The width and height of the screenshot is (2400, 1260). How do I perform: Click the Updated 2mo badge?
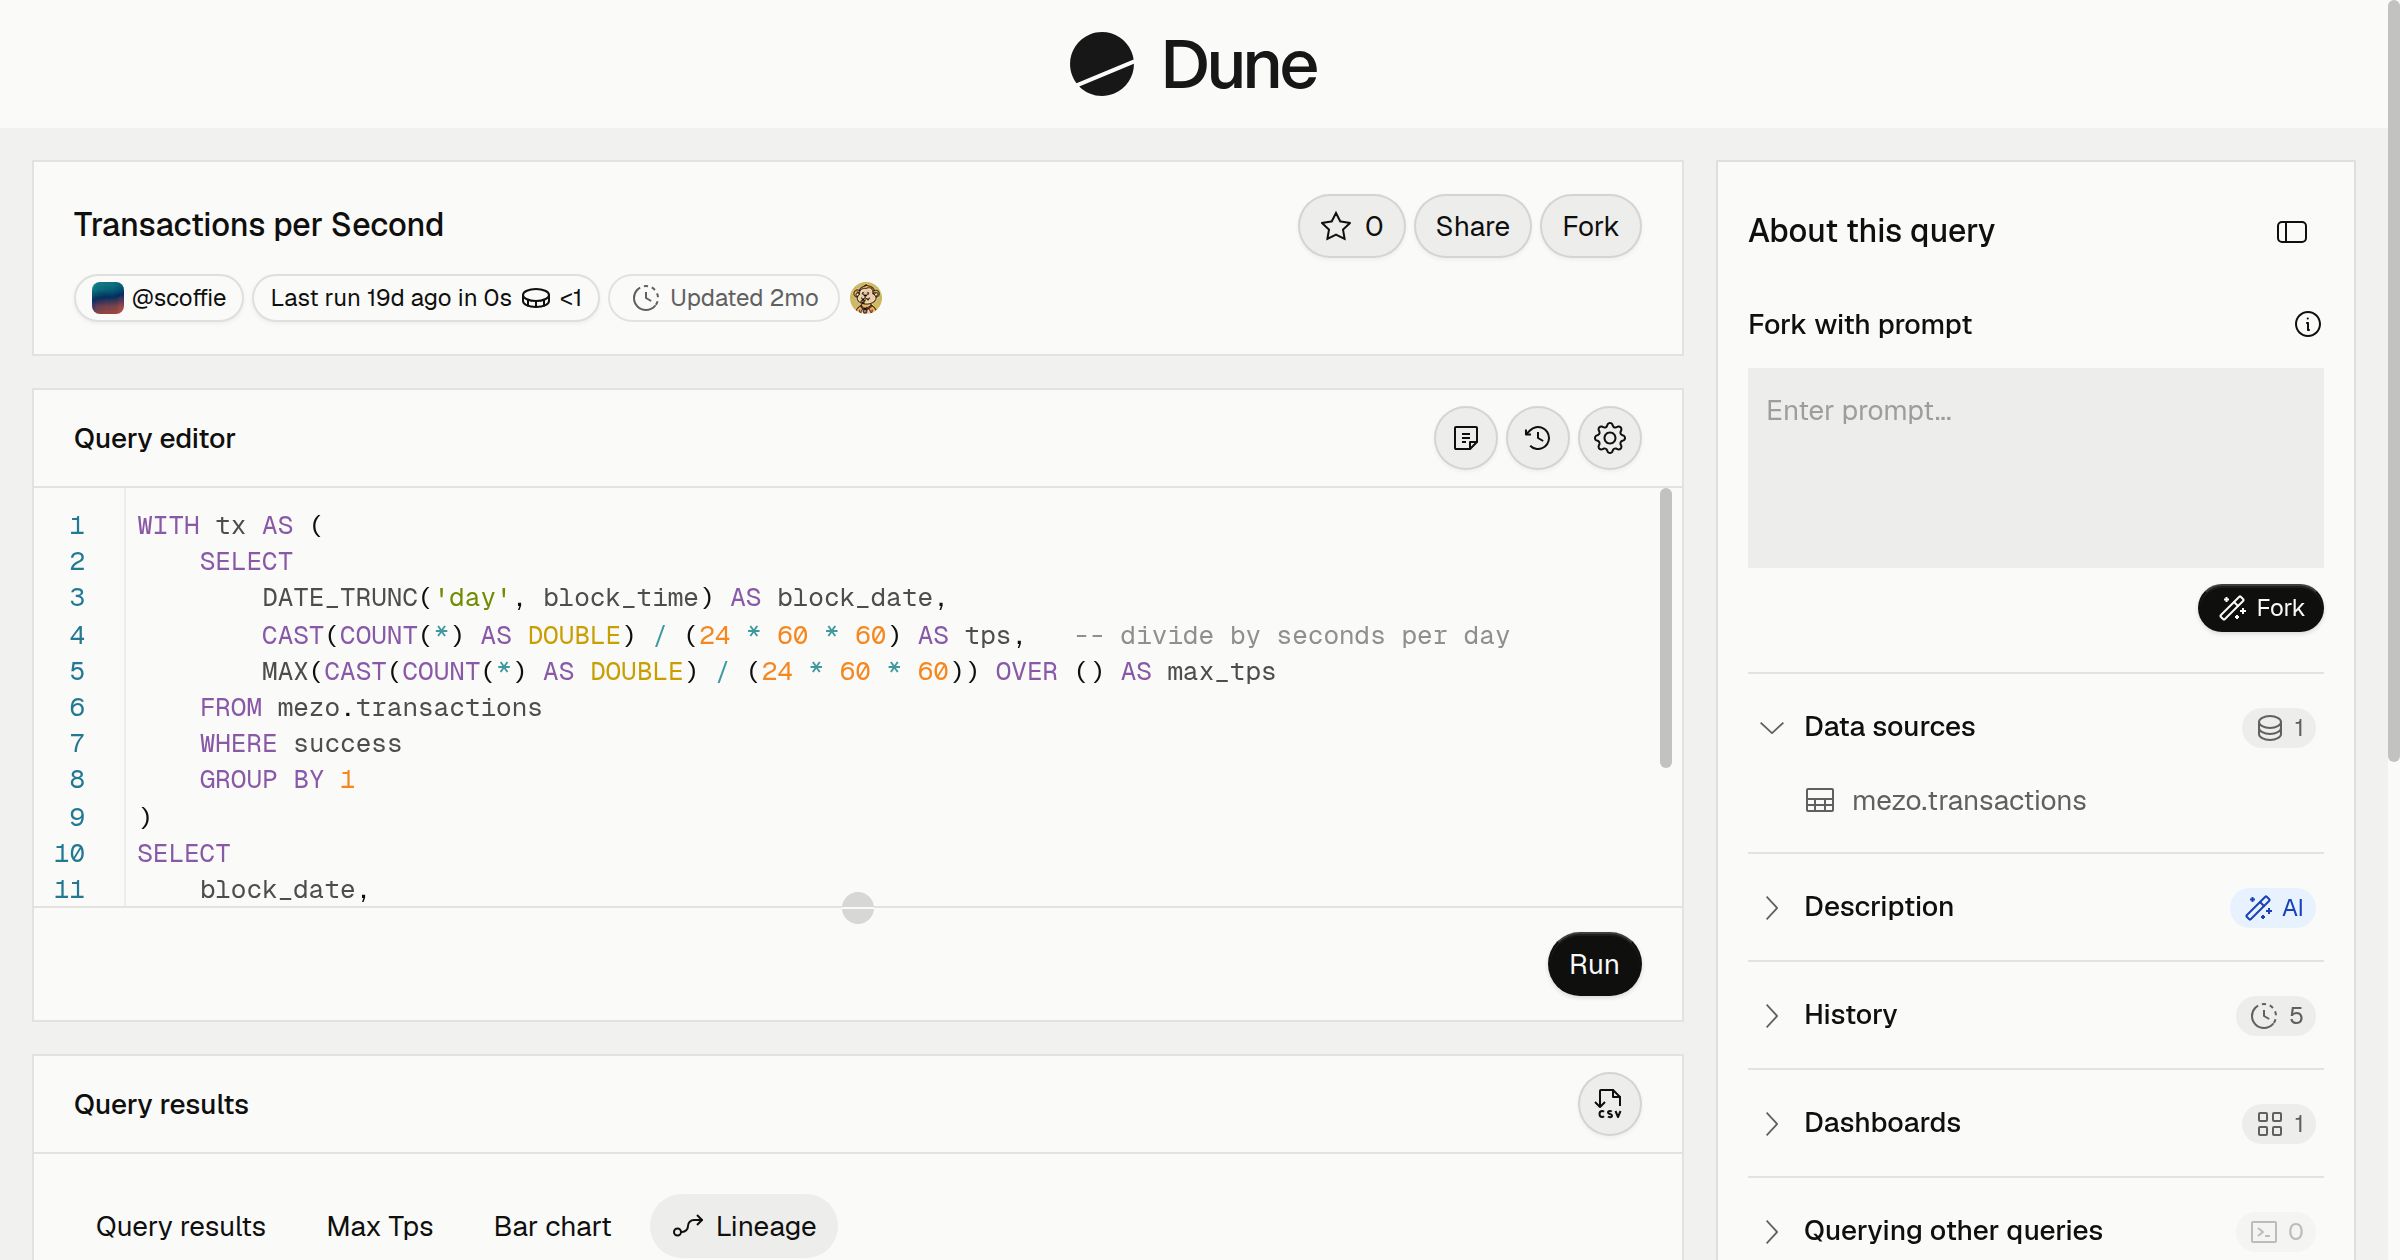[x=724, y=298]
